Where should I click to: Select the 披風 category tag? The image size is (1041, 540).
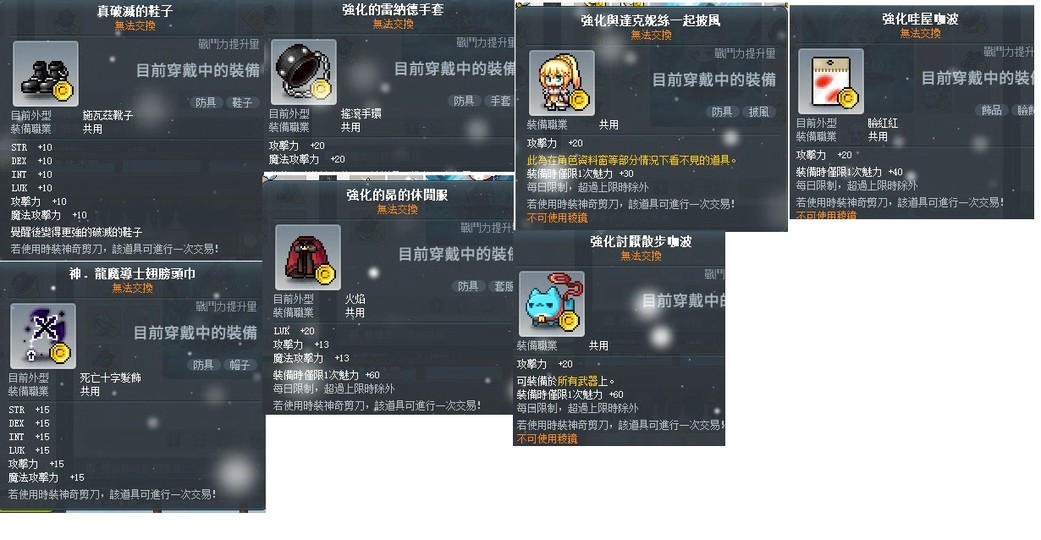[758, 112]
